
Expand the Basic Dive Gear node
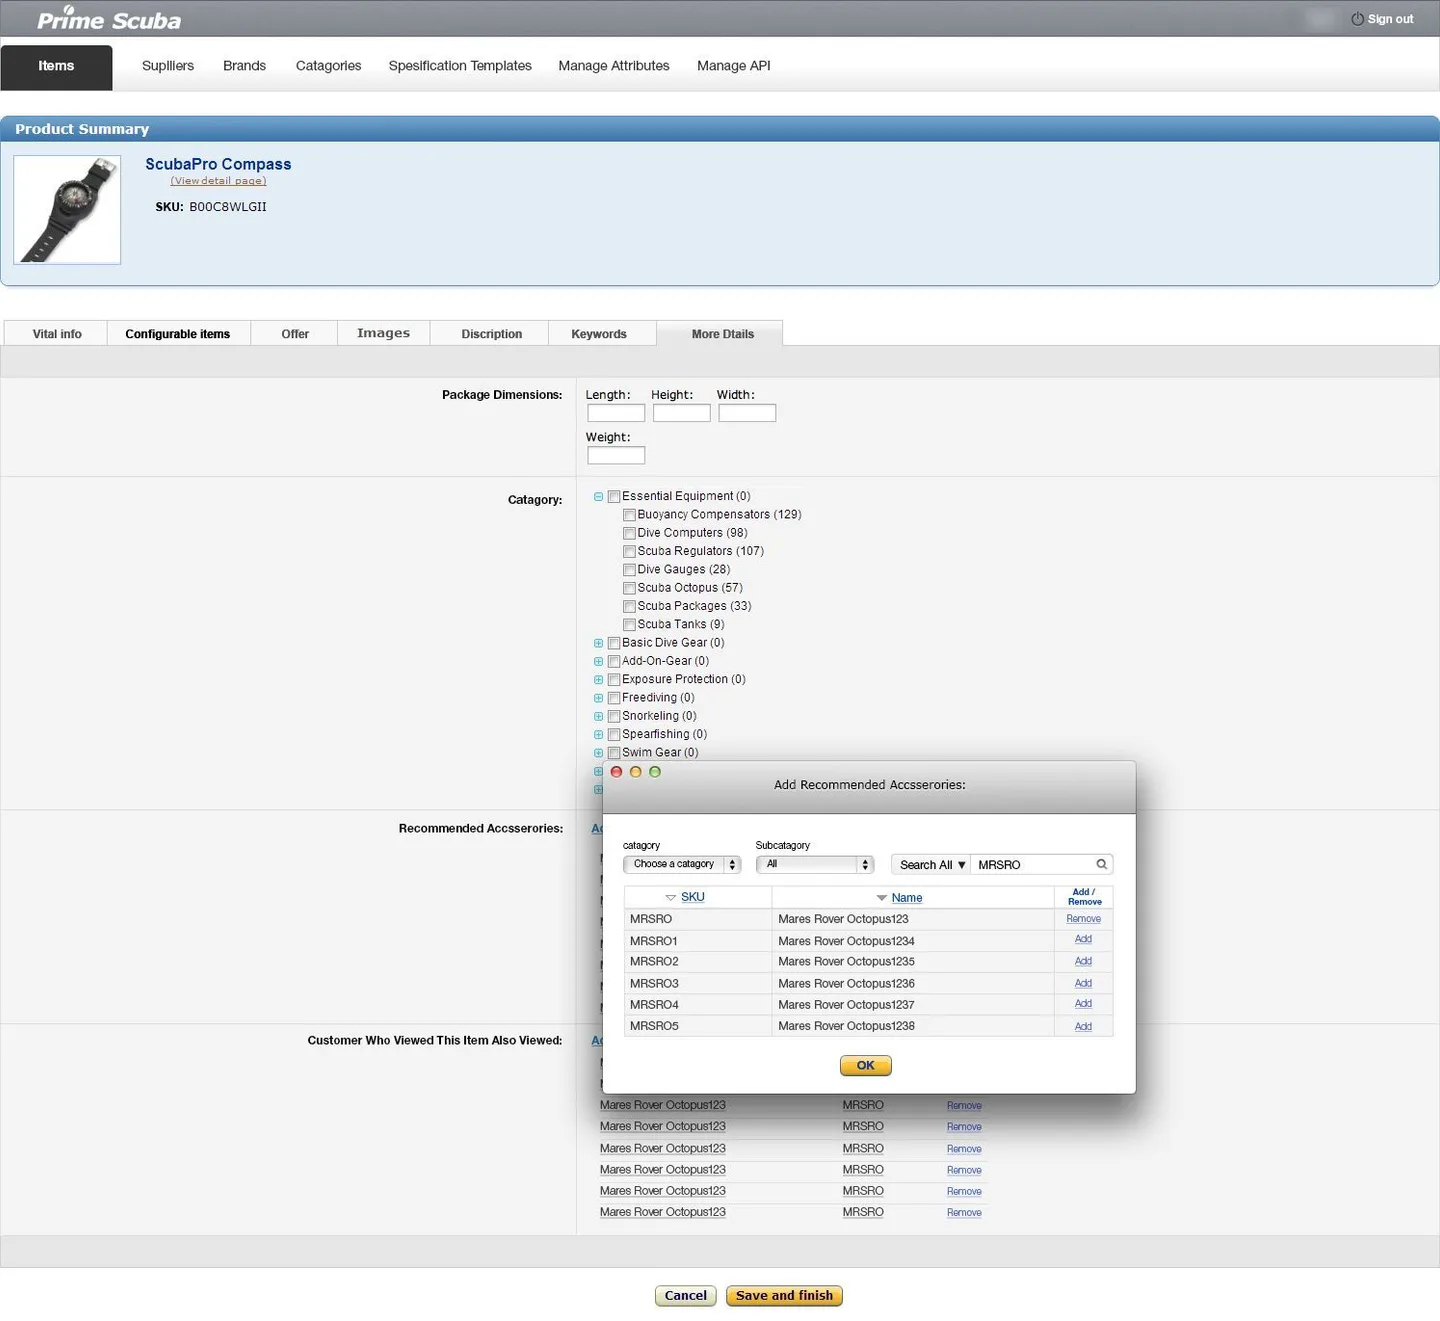[598, 643]
